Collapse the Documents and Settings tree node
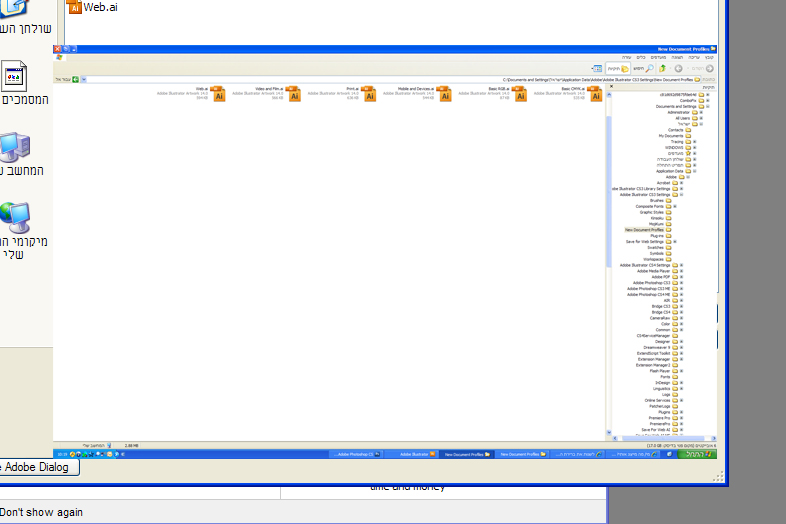 (708, 106)
